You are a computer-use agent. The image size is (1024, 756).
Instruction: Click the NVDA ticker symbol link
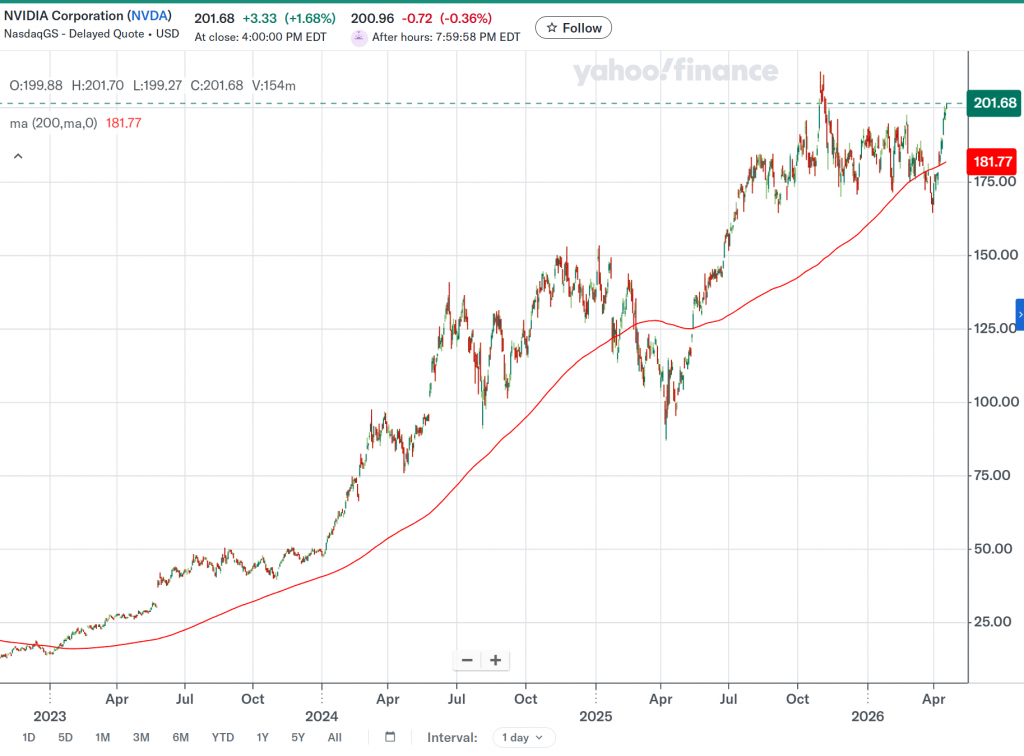coord(150,16)
